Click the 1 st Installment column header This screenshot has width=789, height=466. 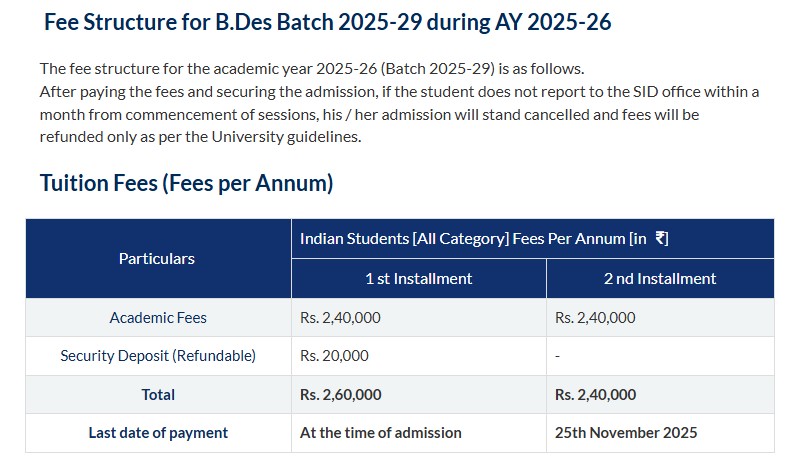point(418,278)
